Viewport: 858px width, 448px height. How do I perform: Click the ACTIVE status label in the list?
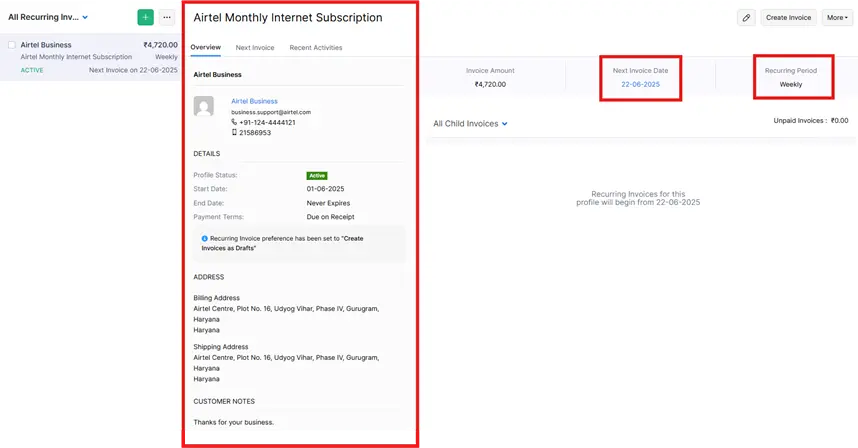coord(32,70)
